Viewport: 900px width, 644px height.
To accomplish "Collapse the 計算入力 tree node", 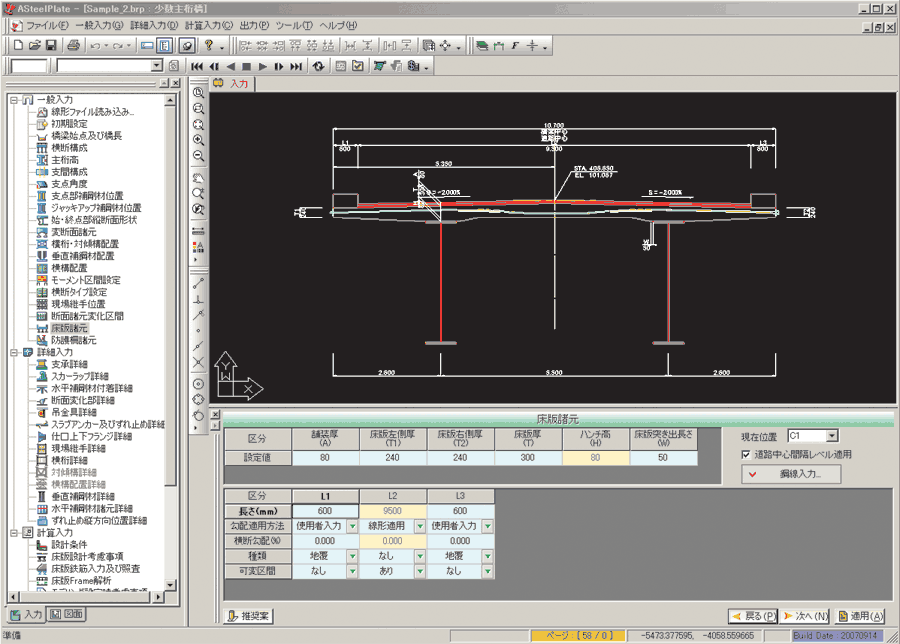I will click(x=14, y=533).
